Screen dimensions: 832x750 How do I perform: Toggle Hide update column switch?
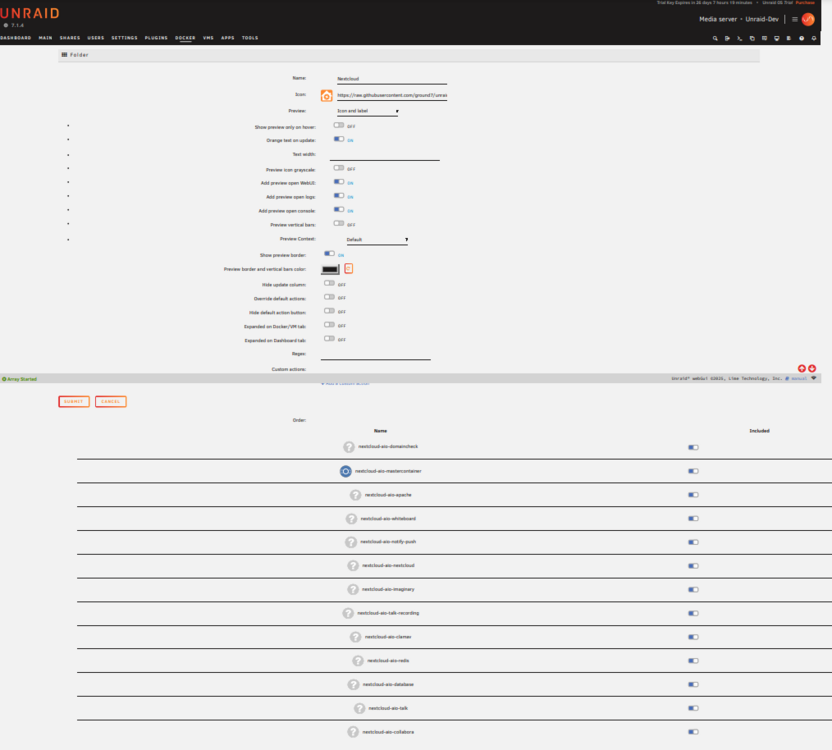pos(329,283)
